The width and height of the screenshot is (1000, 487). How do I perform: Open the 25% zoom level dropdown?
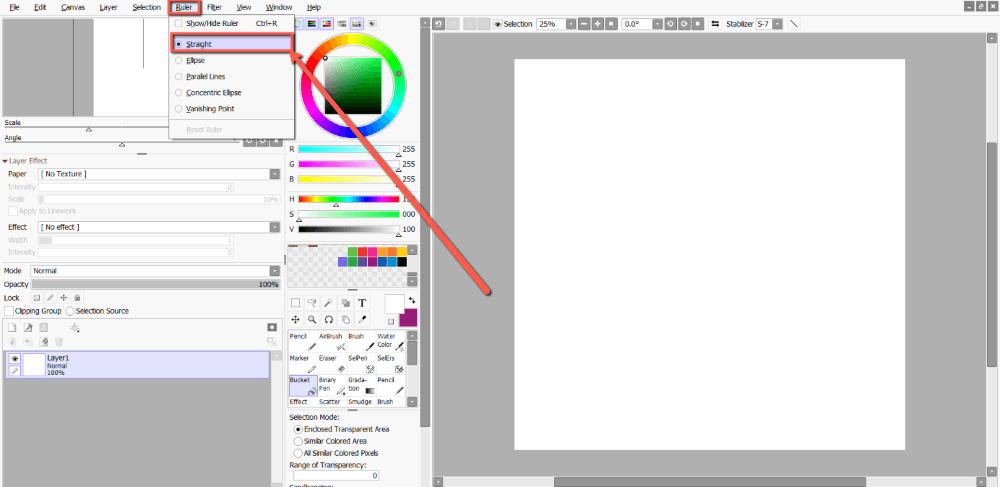click(x=570, y=24)
